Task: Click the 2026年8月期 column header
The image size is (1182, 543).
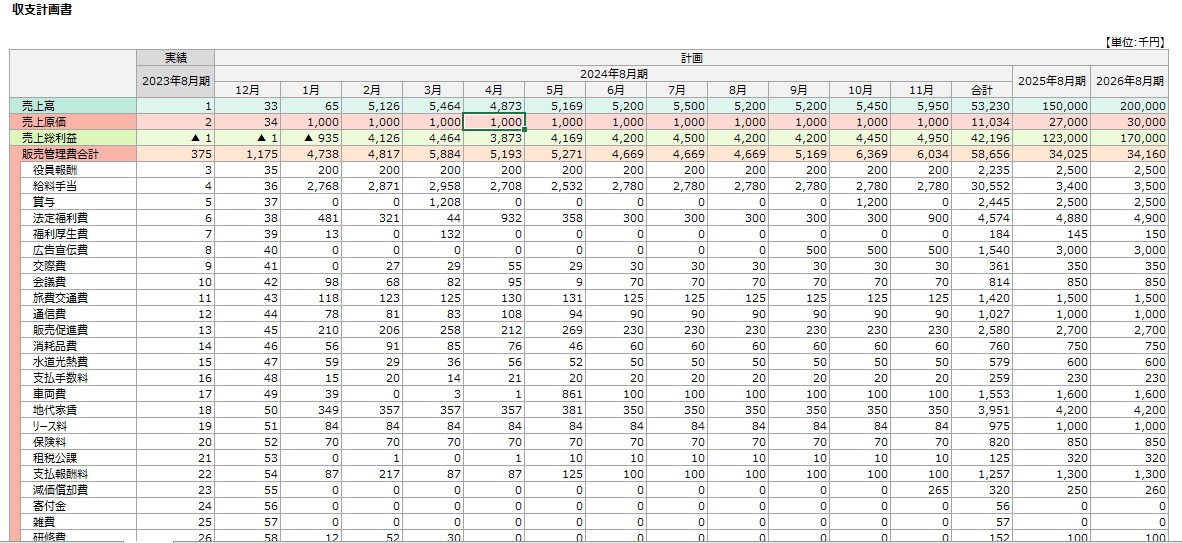Action: (1129, 82)
